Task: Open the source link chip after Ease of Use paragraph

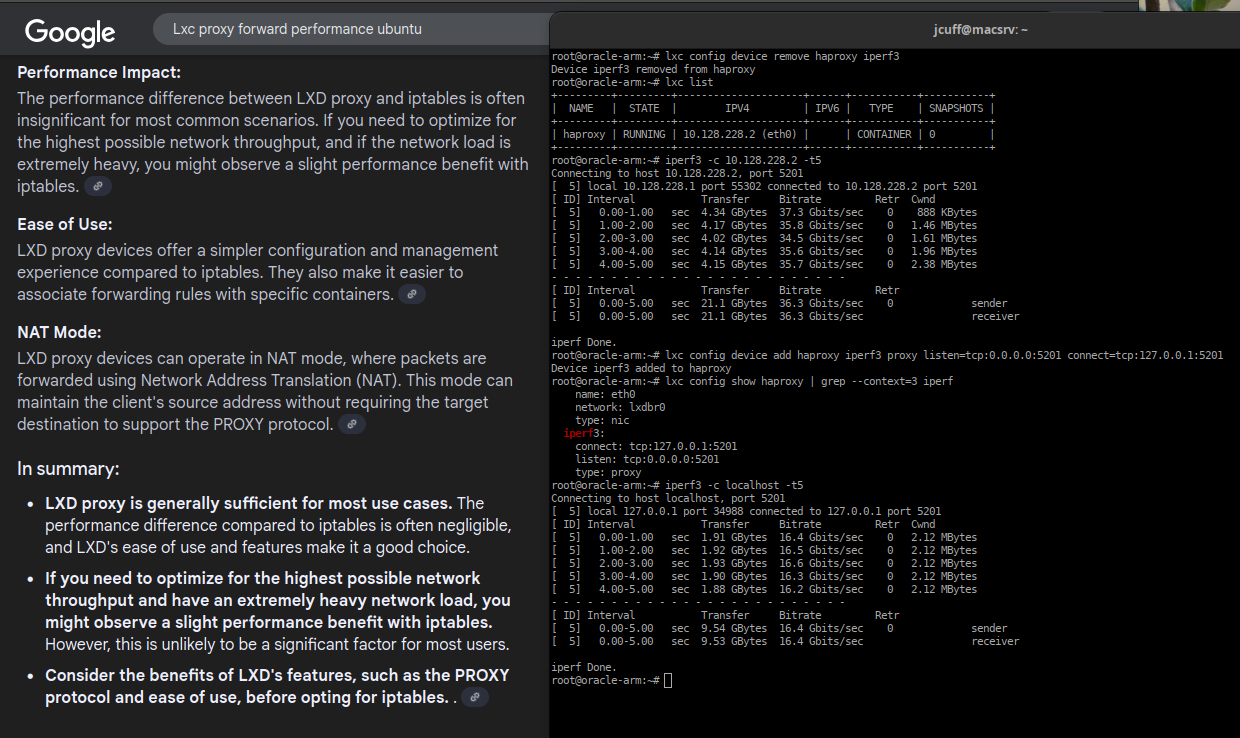Action: pyautogui.click(x=412, y=294)
